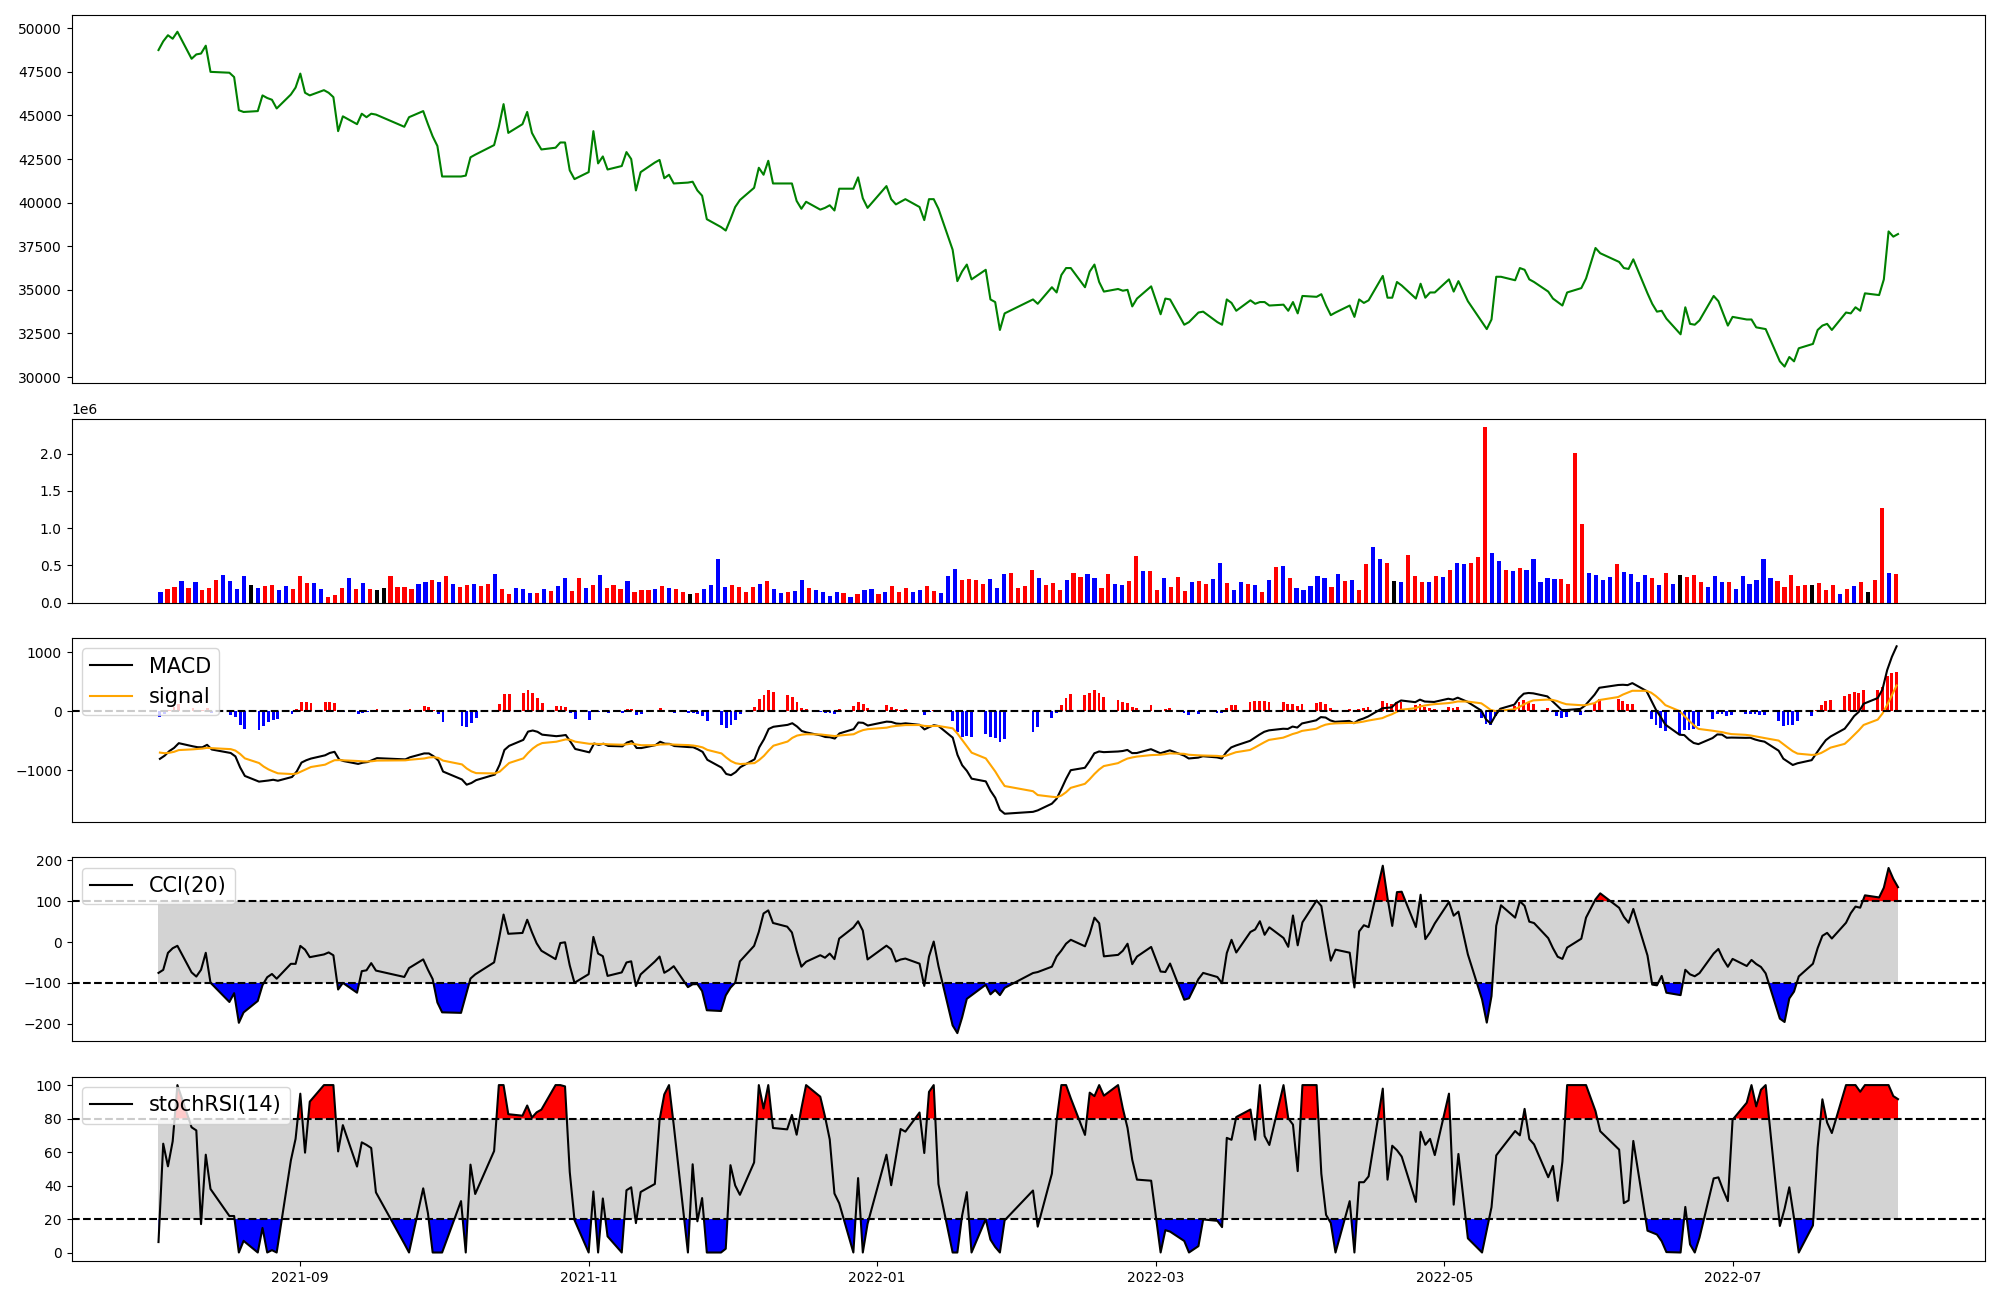The height and width of the screenshot is (1300, 2000).
Task: Click the 2.0 volume axis tick label
Action: (51, 454)
